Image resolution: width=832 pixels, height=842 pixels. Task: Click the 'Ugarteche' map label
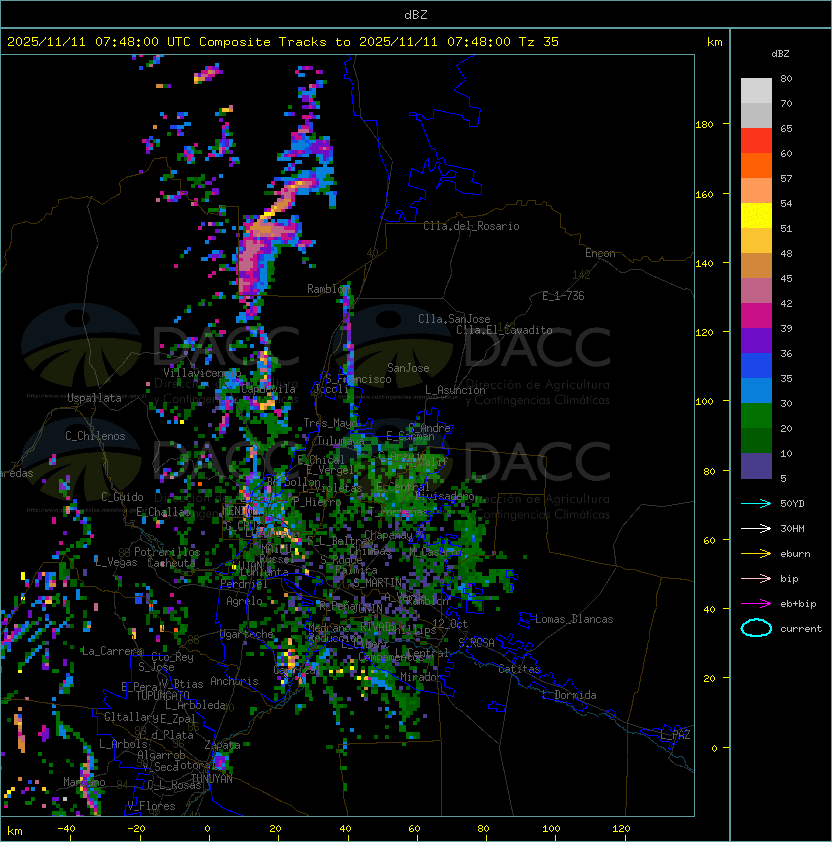click(x=247, y=634)
